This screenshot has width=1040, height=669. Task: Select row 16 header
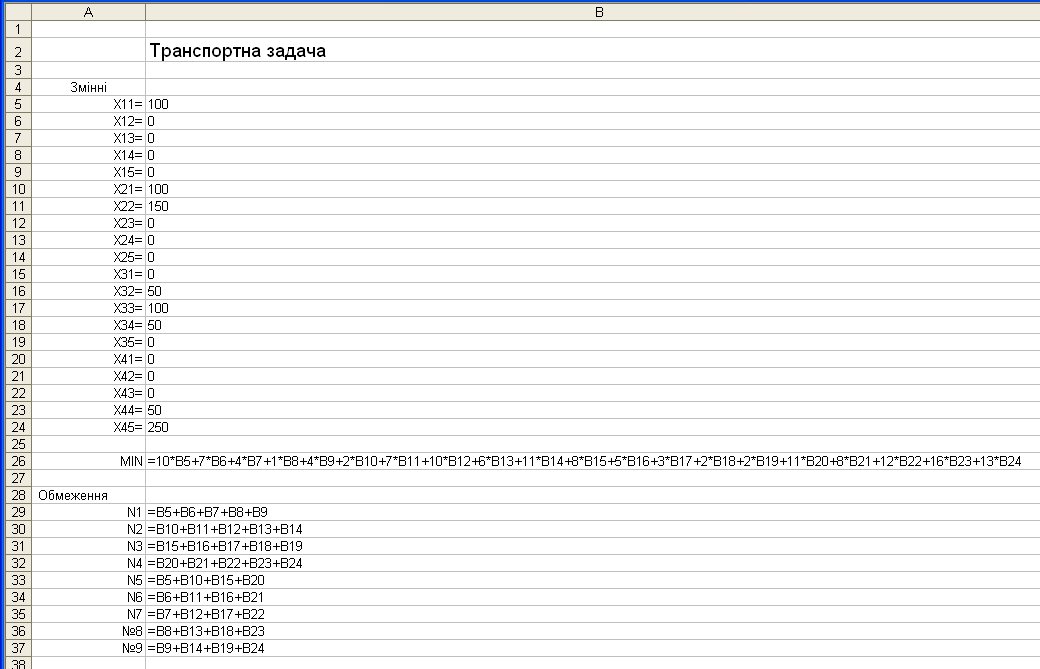coord(19,291)
